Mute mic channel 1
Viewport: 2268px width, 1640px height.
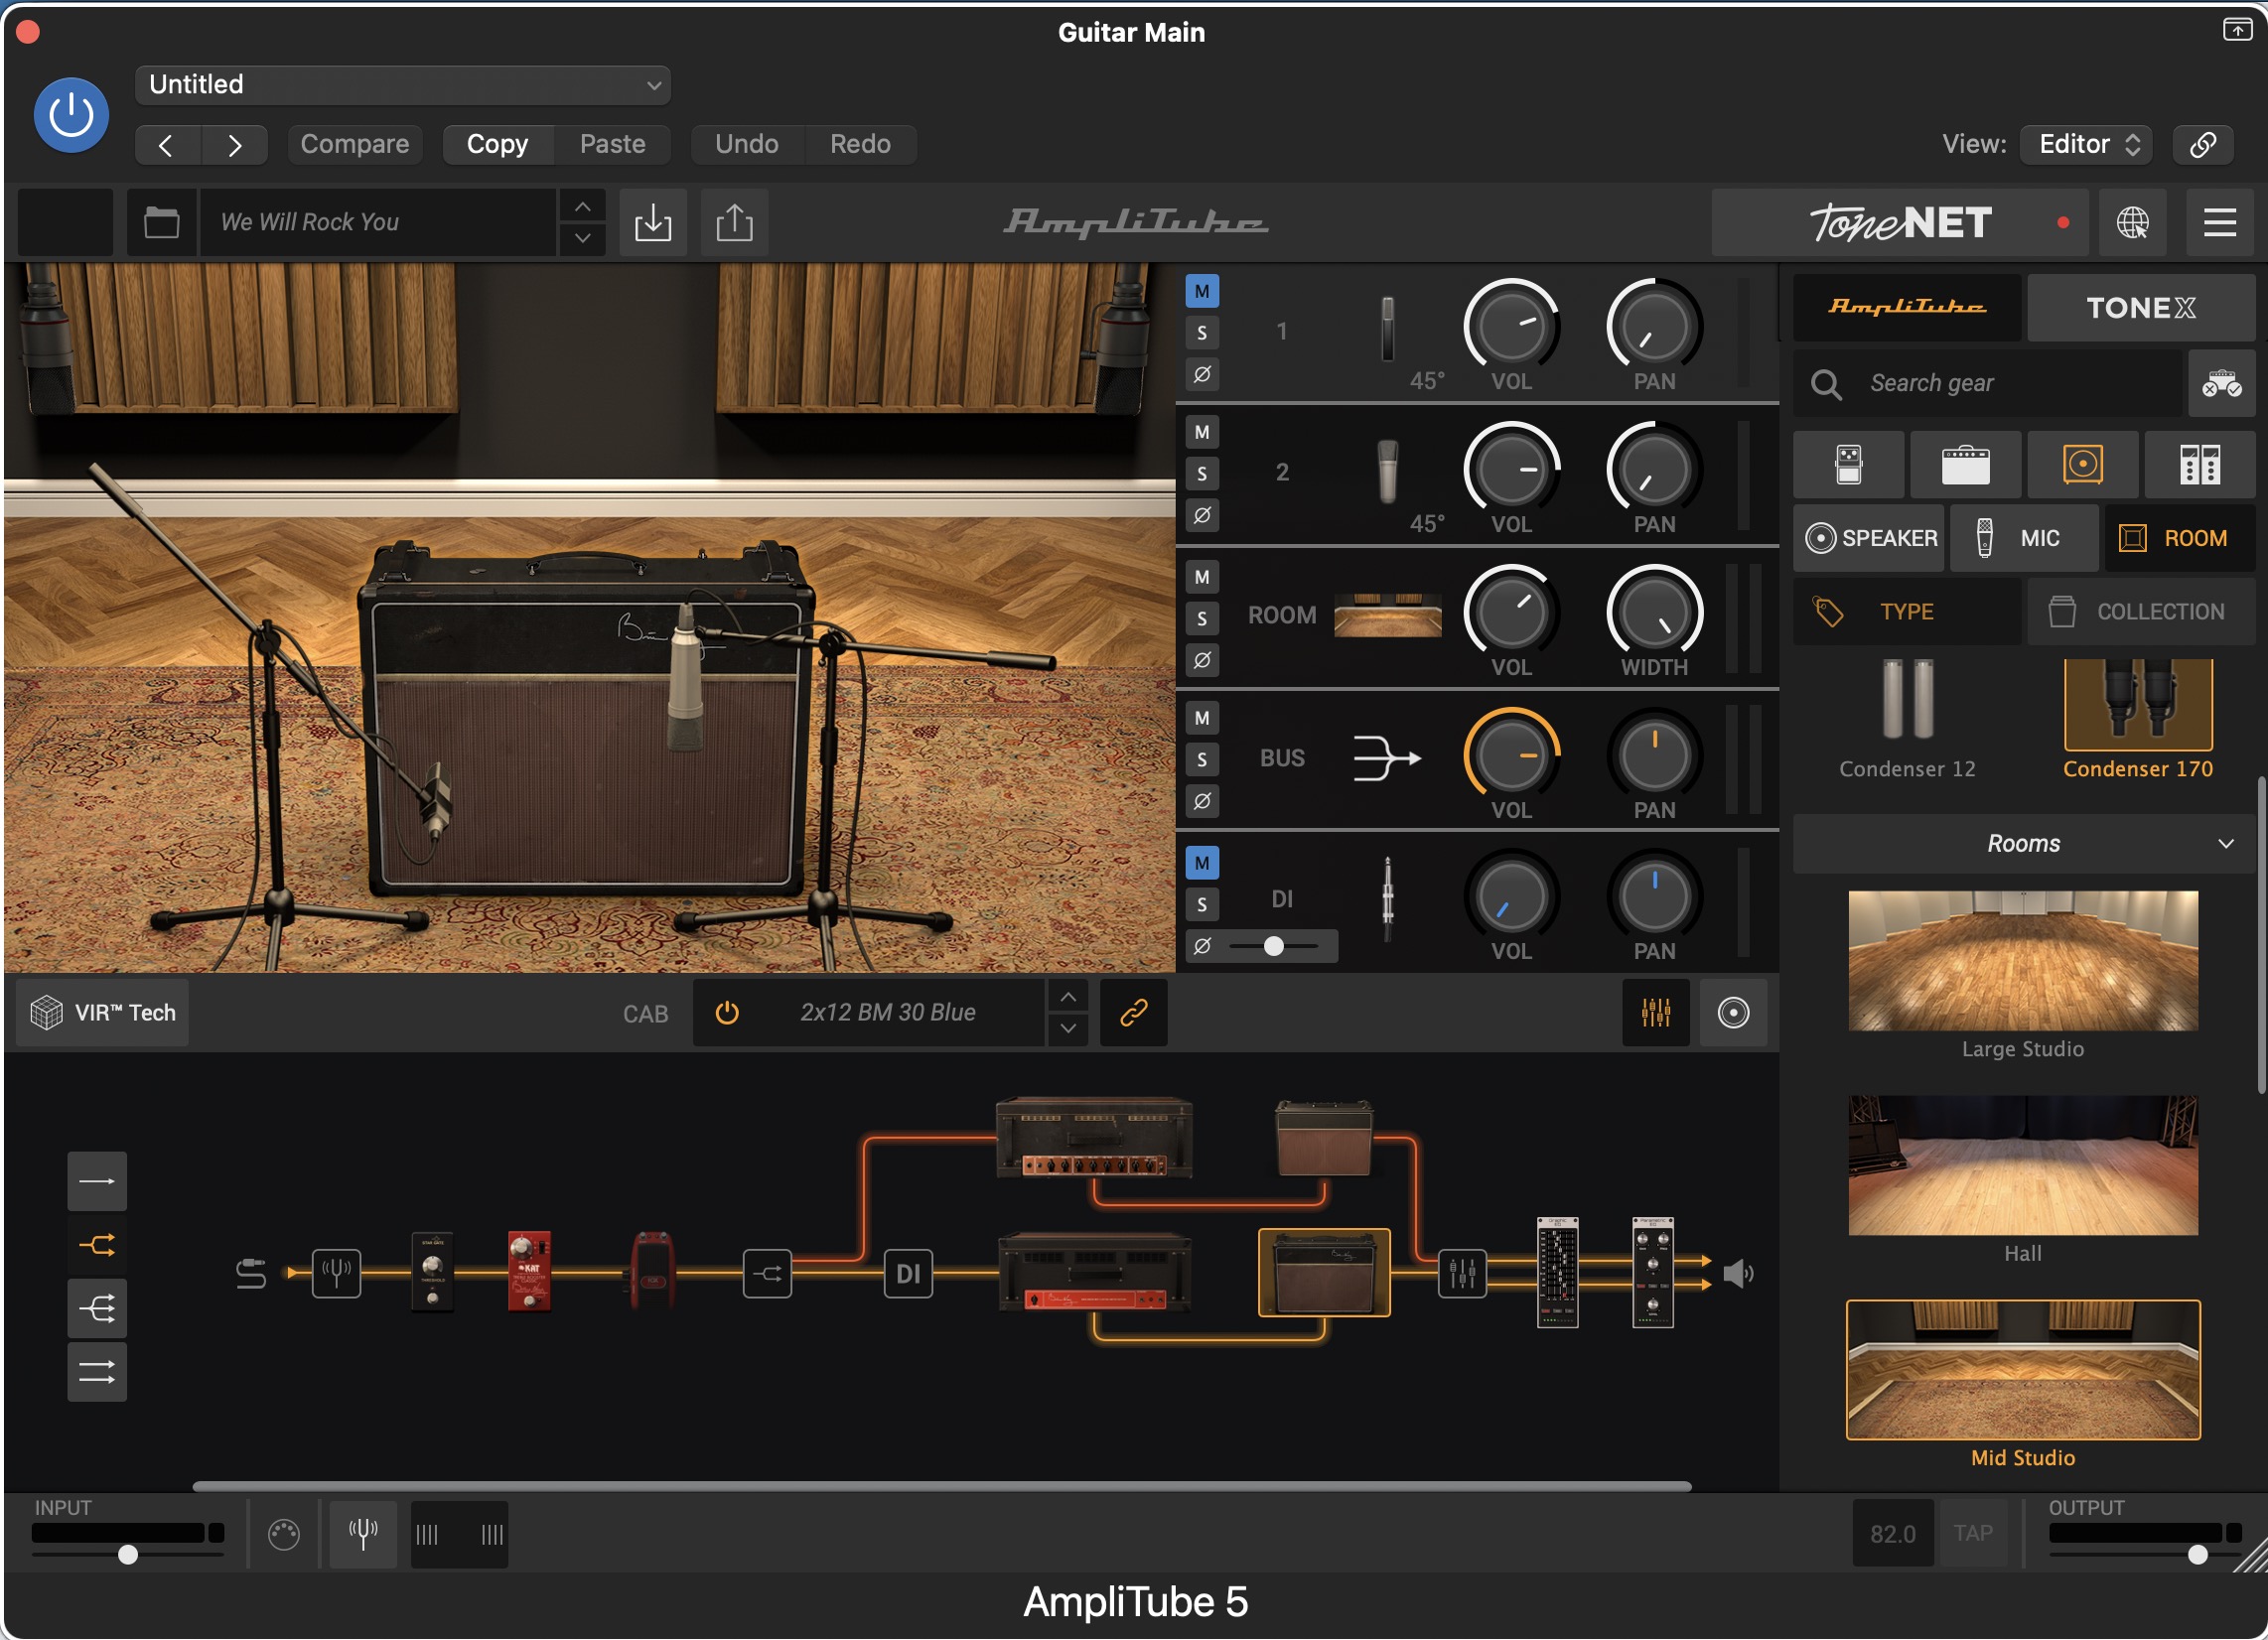(1202, 292)
